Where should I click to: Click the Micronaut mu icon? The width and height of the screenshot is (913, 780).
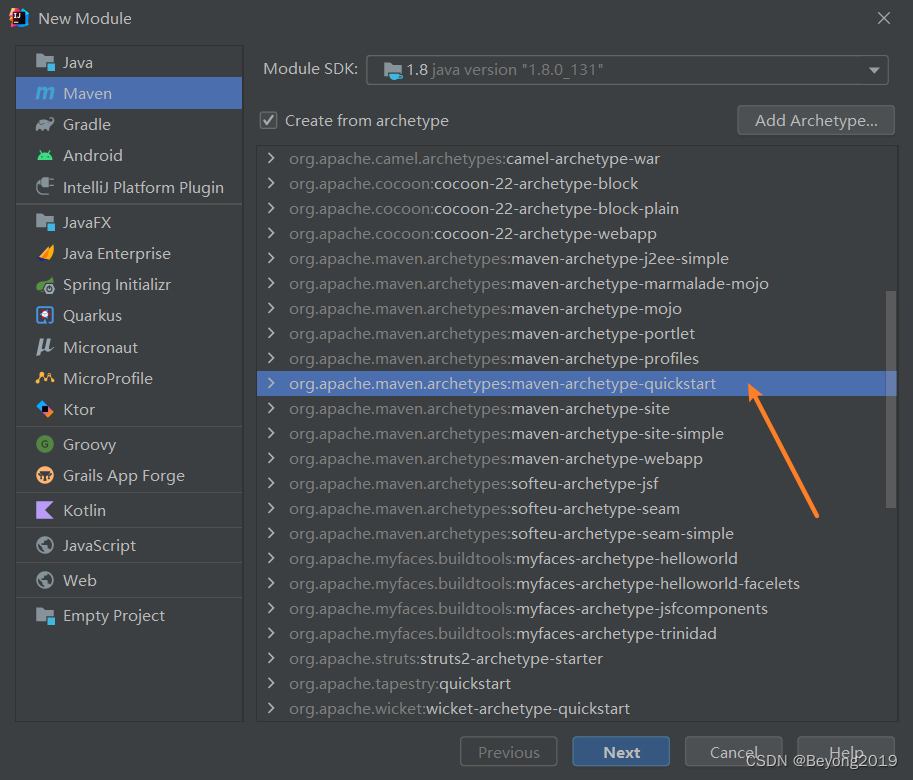point(45,347)
